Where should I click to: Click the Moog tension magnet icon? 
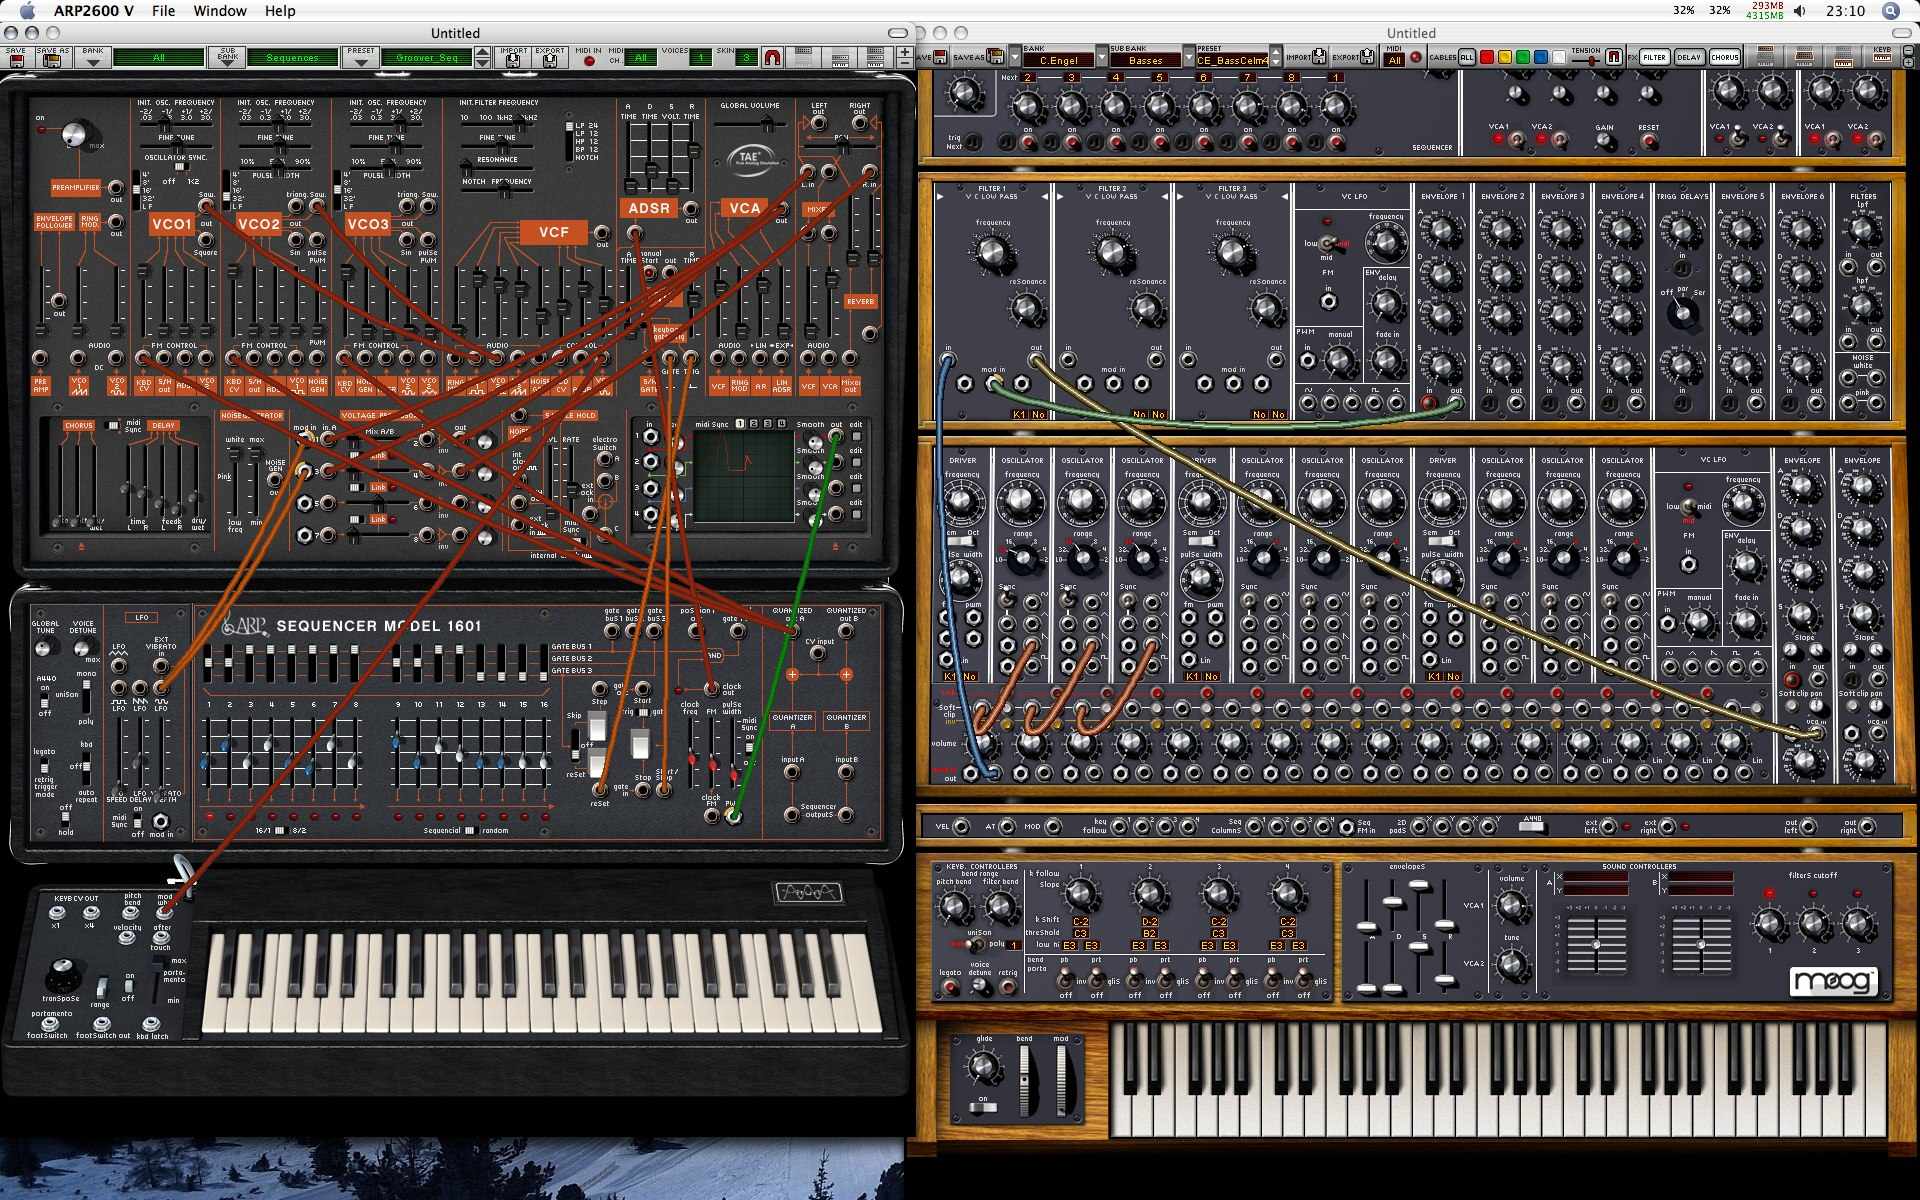click(1613, 57)
